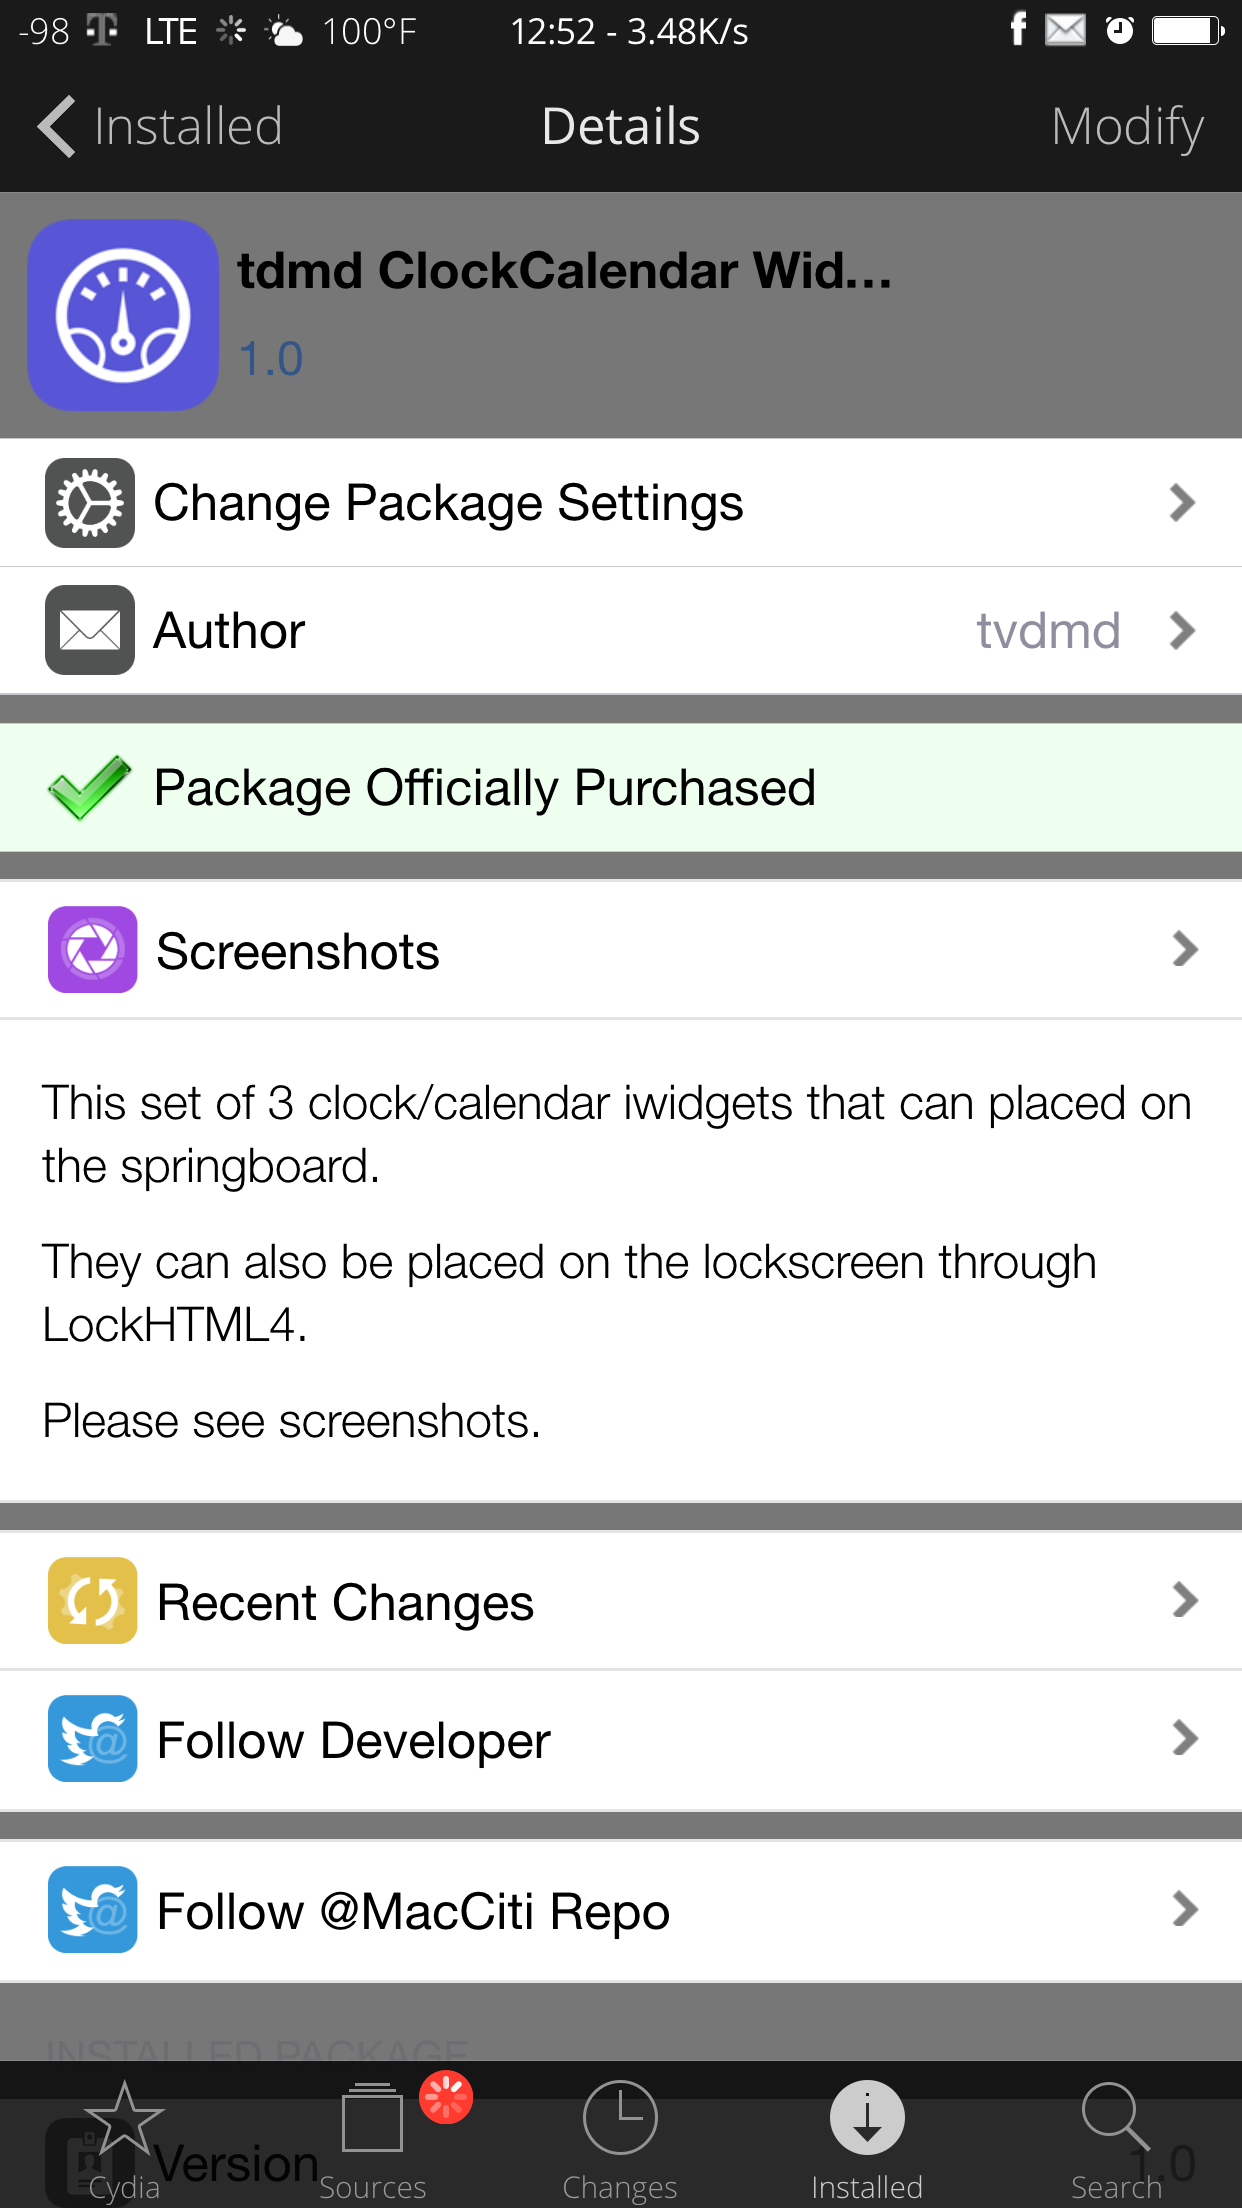Tap the gear icon for package settings
Screen dimensions: 1242x2208
click(90, 502)
